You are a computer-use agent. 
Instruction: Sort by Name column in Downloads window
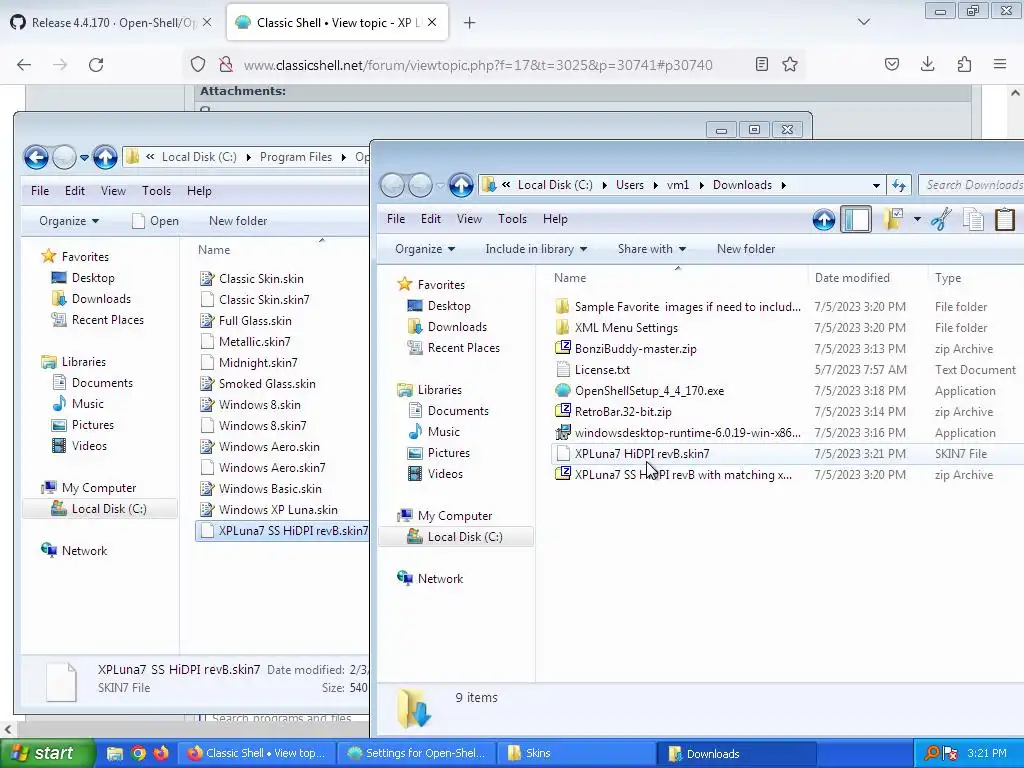click(569, 278)
